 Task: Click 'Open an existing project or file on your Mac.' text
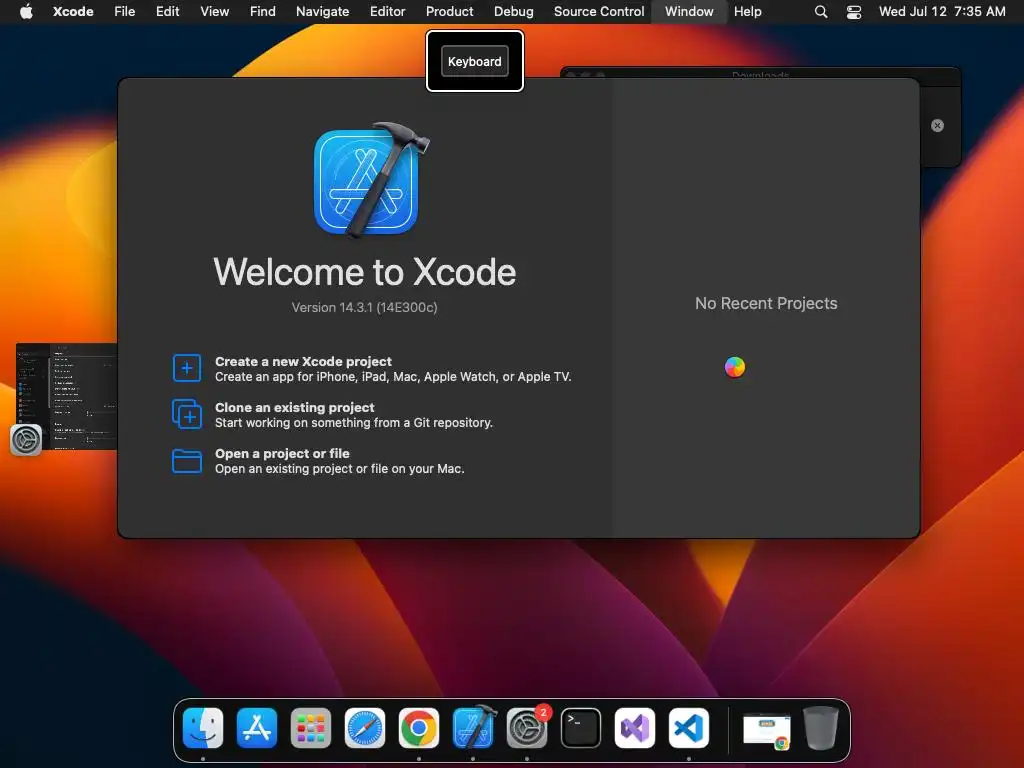(x=340, y=469)
